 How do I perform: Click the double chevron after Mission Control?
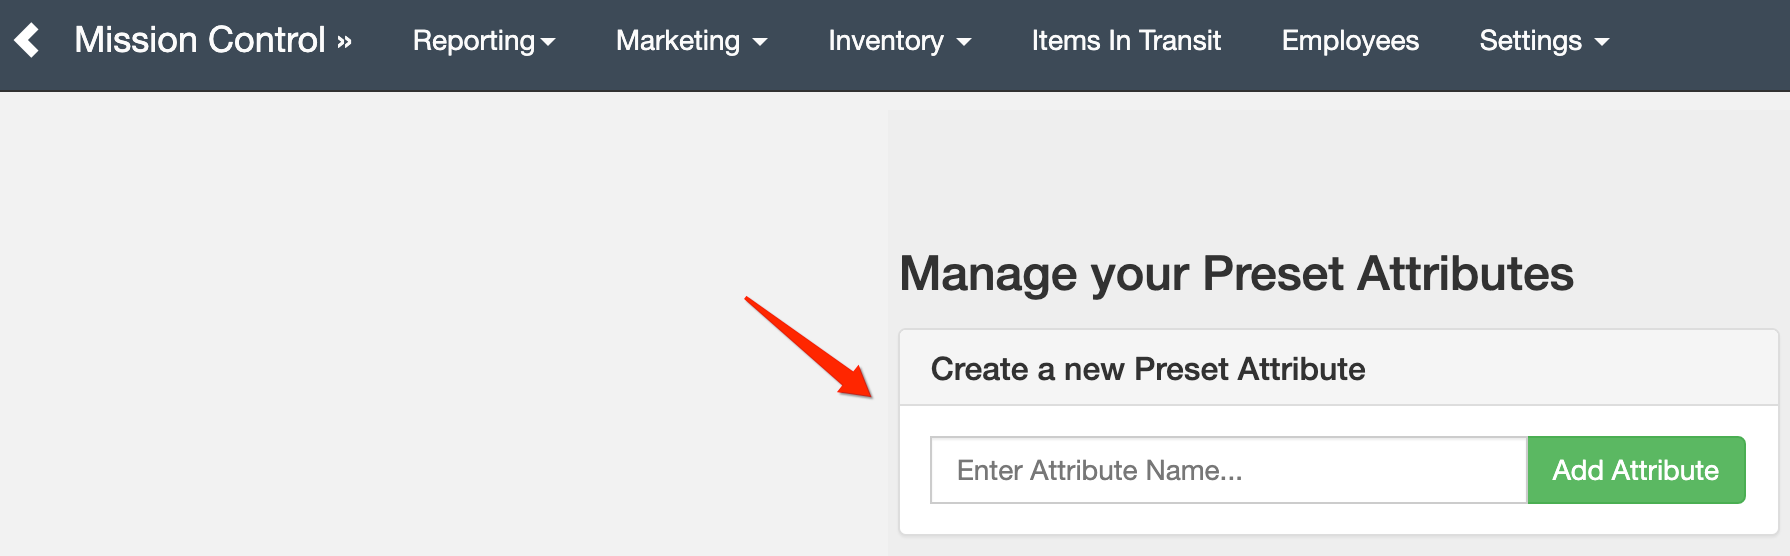tap(344, 42)
